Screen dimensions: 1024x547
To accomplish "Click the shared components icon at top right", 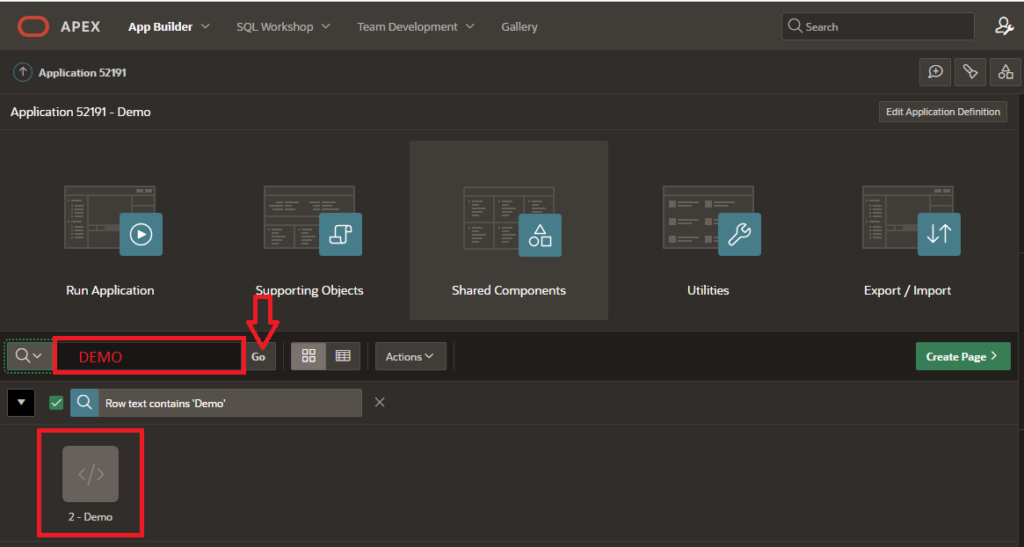I will point(1005,72).
